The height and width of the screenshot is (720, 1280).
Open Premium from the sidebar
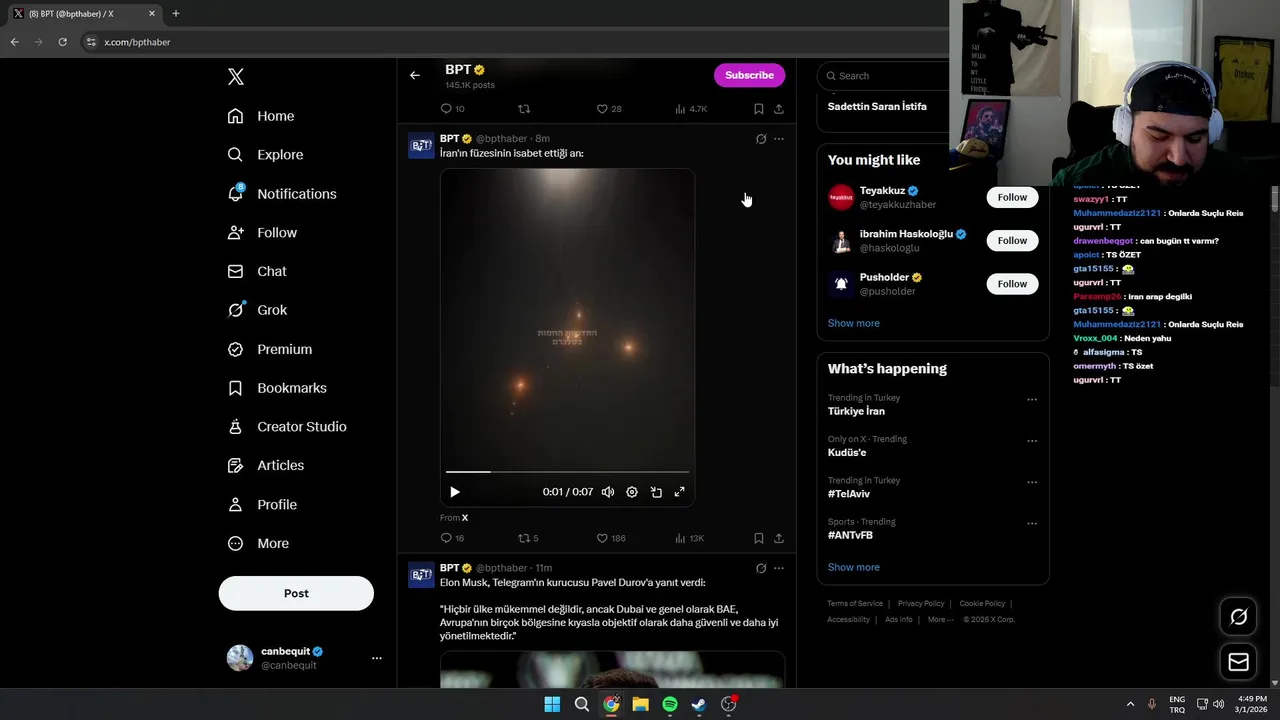pos(269,349)
